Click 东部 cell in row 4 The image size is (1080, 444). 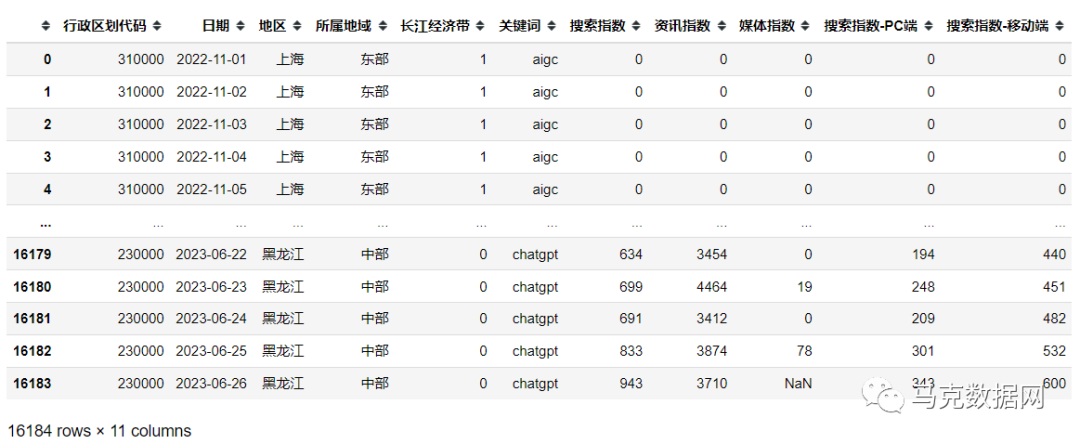375,189
